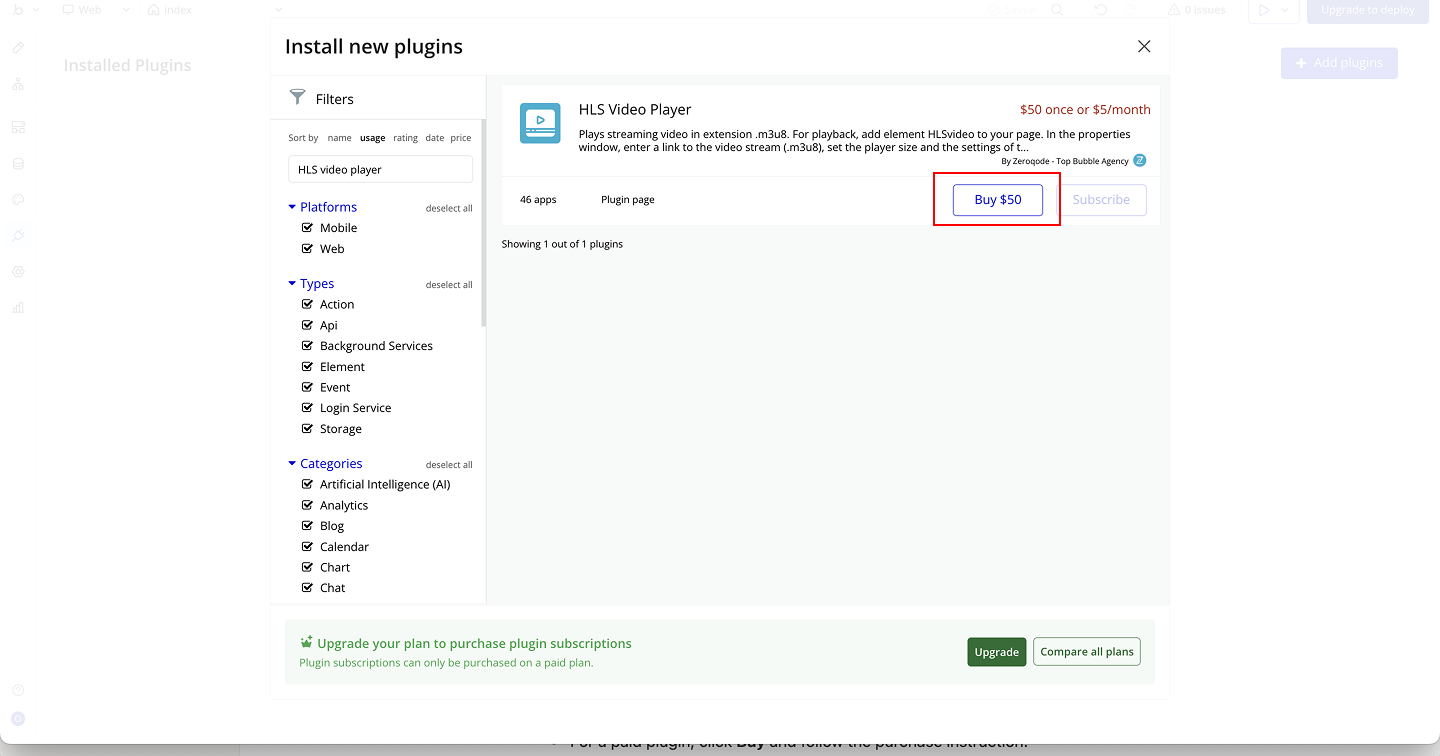Screen dimensions: 1440x756
Task: Uncheck the Artificial Intelligence (AI) category
Action: 308,484
